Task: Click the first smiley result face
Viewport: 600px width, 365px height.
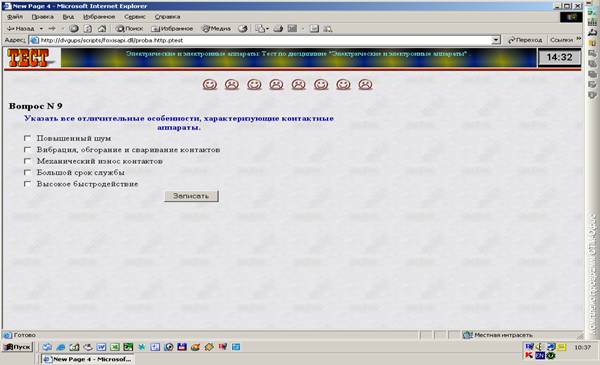Action: pyautogui.click(x=210, y=84)
